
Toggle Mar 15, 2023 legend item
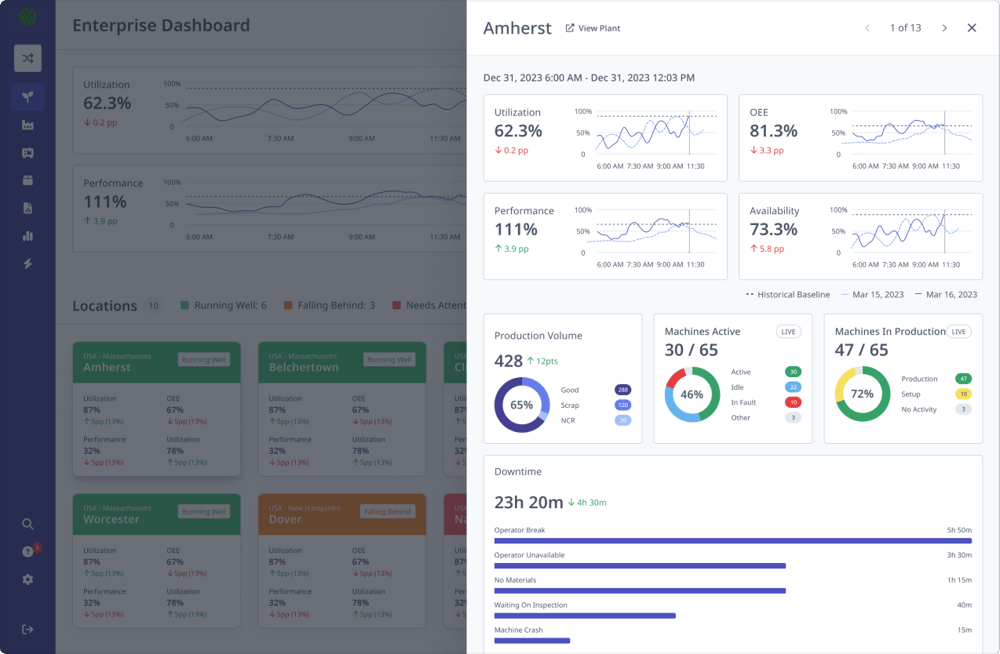872,295
